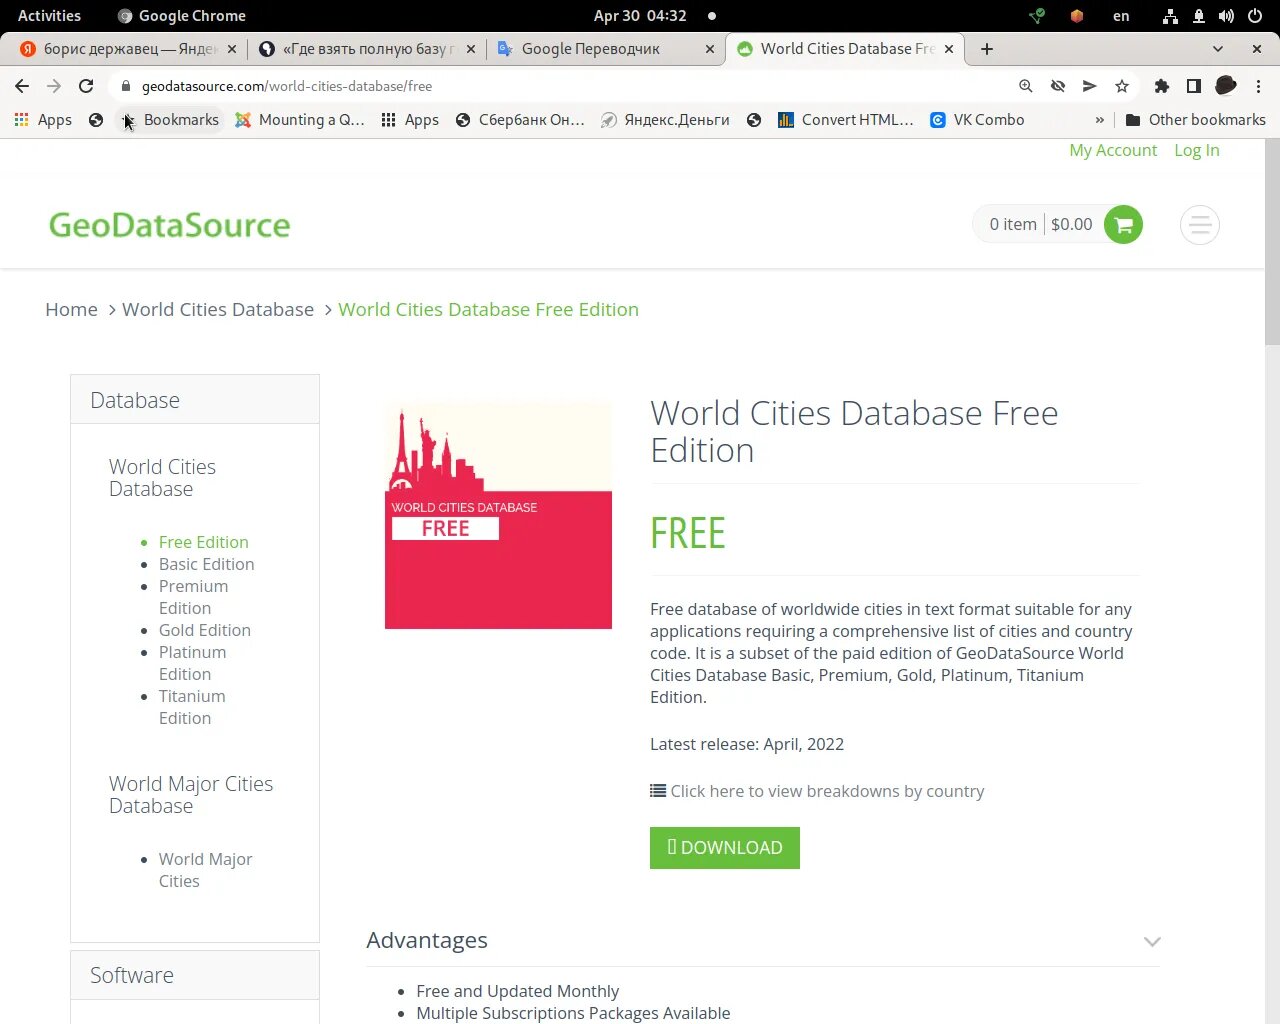This screenshot has width=1280, height=1024.
Task: Click the send/share arrow icon in address bar
Action: 1089,86
